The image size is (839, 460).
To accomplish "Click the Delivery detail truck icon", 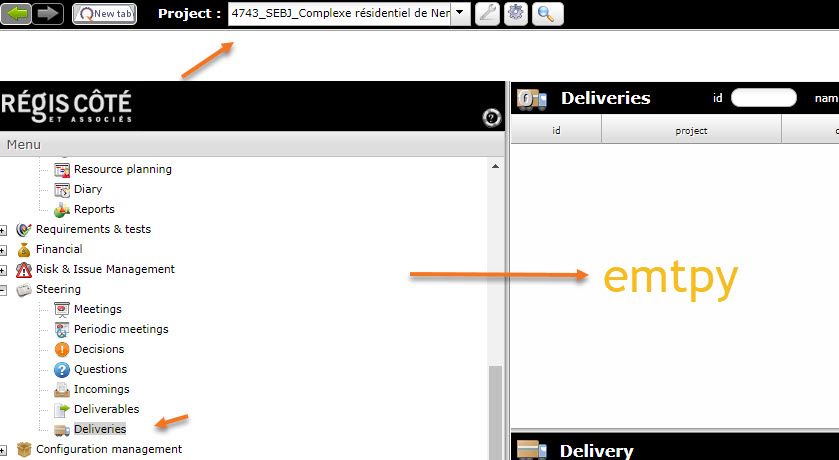I will point(531,450).
